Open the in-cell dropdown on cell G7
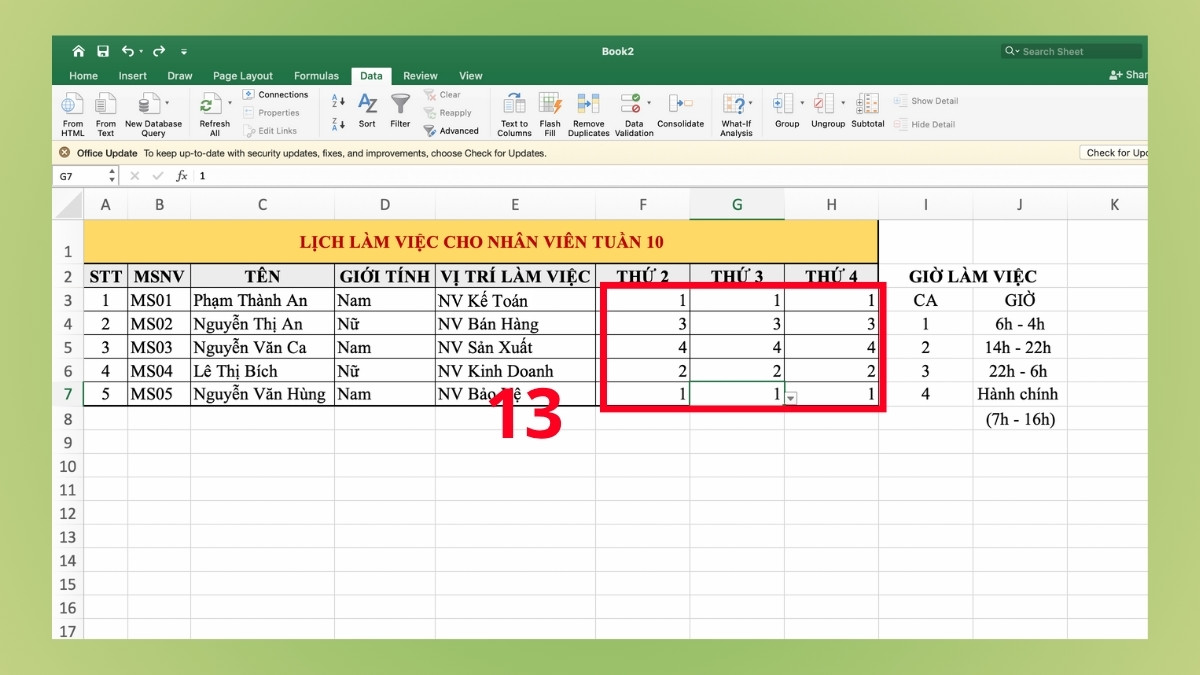1200x675 pixels. click(x=789, y=399)
